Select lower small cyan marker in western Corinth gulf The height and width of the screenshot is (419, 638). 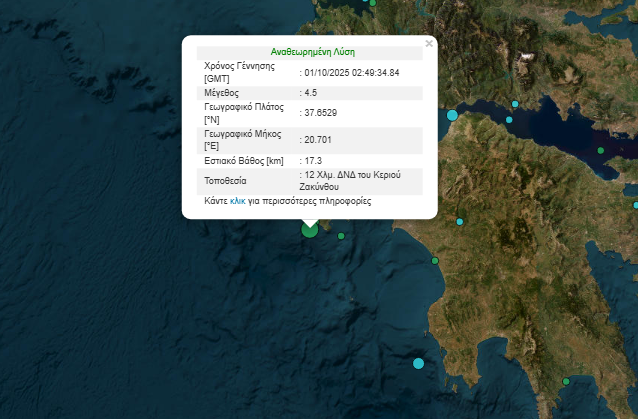[509, 120]
